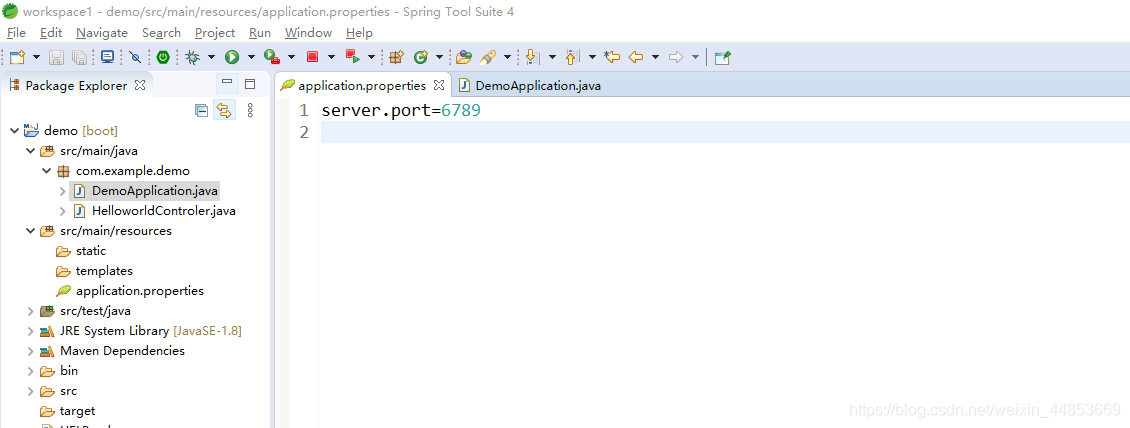Open the Next Annotation dropdown arrow
The height and width of the screenshot is (428, 1130).
(552, 57)
